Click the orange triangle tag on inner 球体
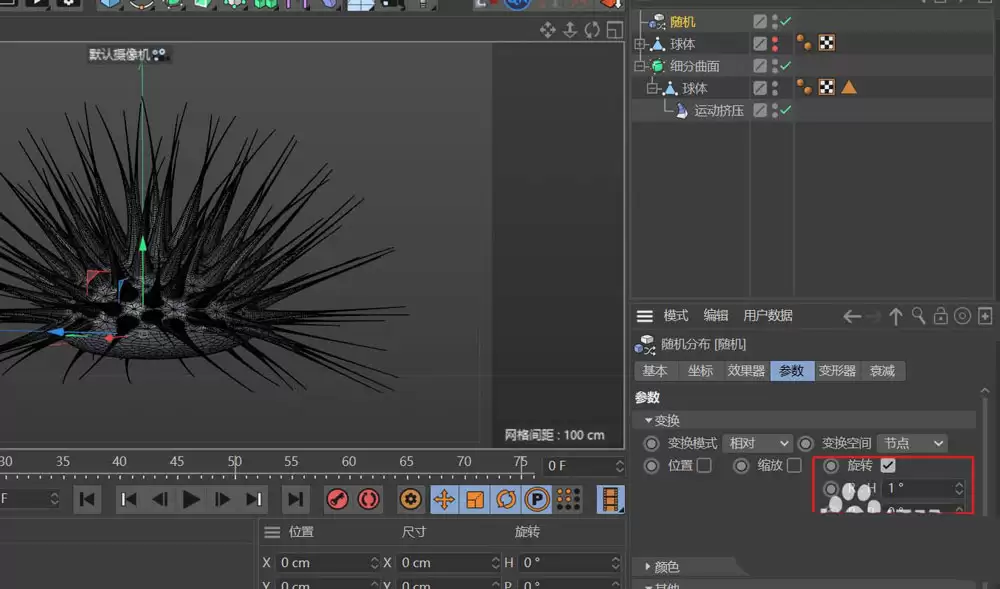1000x589 pixels. [848, 87]
